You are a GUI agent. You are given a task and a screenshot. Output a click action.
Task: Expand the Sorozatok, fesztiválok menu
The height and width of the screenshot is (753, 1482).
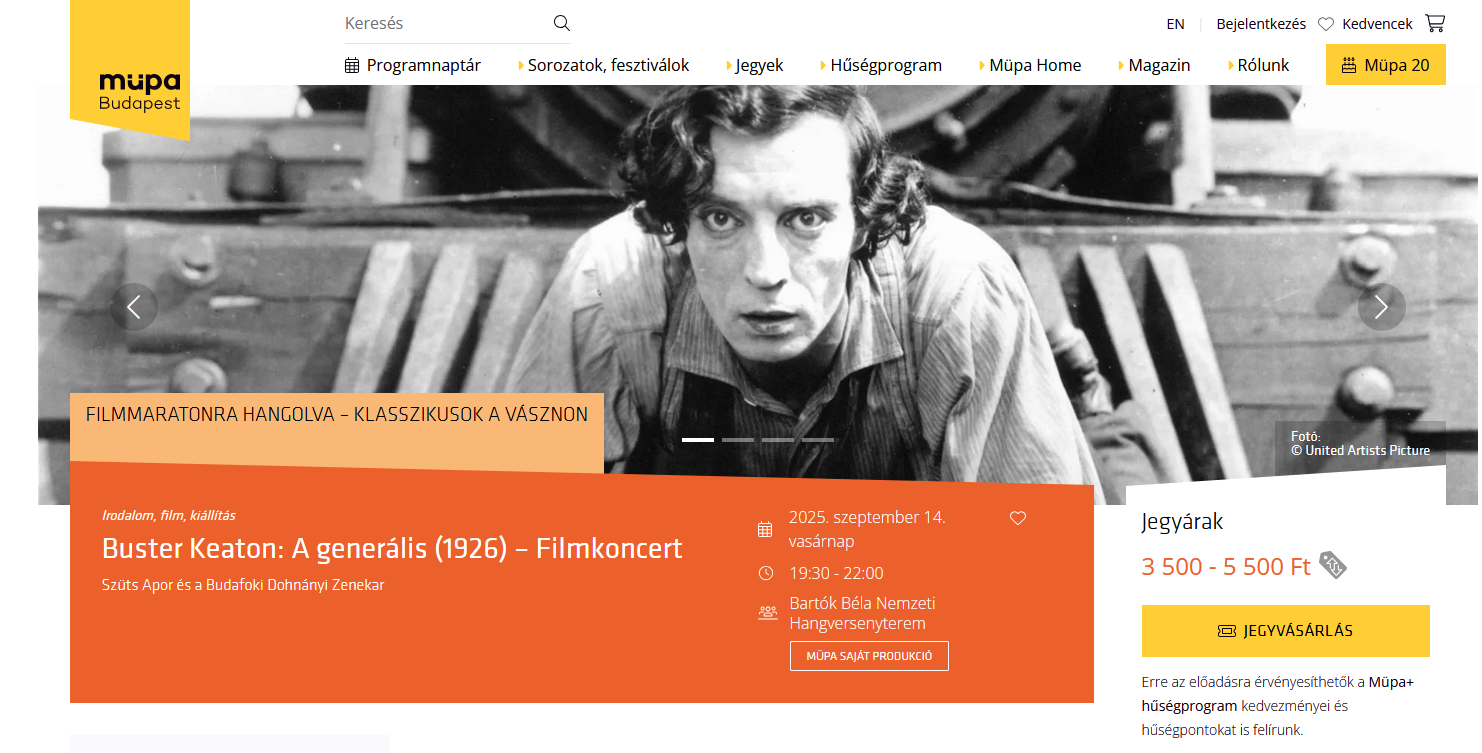point(604,65)
